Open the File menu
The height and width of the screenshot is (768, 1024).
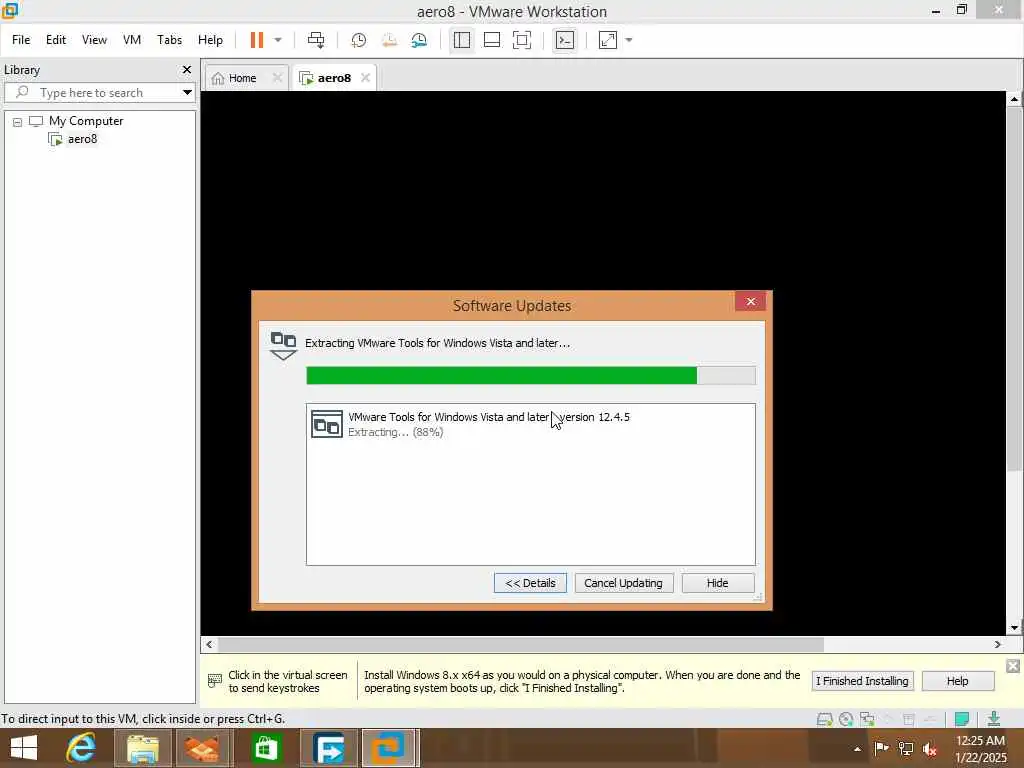point(21,40)
